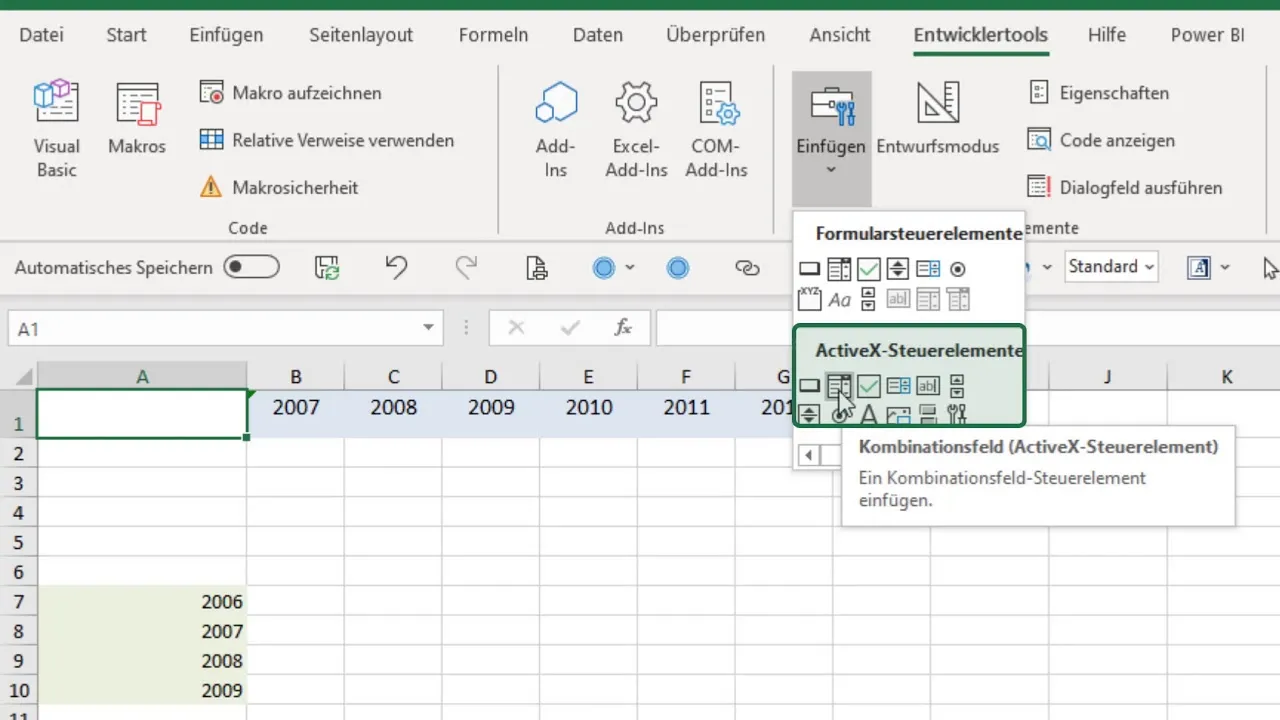Insert ActiveX text box (abl)
Screen dimensions: 1280x720
click(x=928, y=385)
